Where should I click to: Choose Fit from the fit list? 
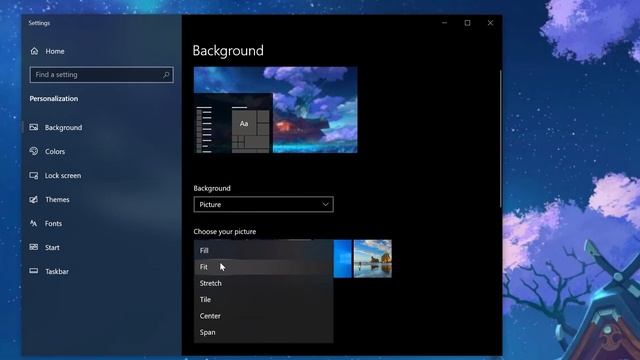point(263,267)
